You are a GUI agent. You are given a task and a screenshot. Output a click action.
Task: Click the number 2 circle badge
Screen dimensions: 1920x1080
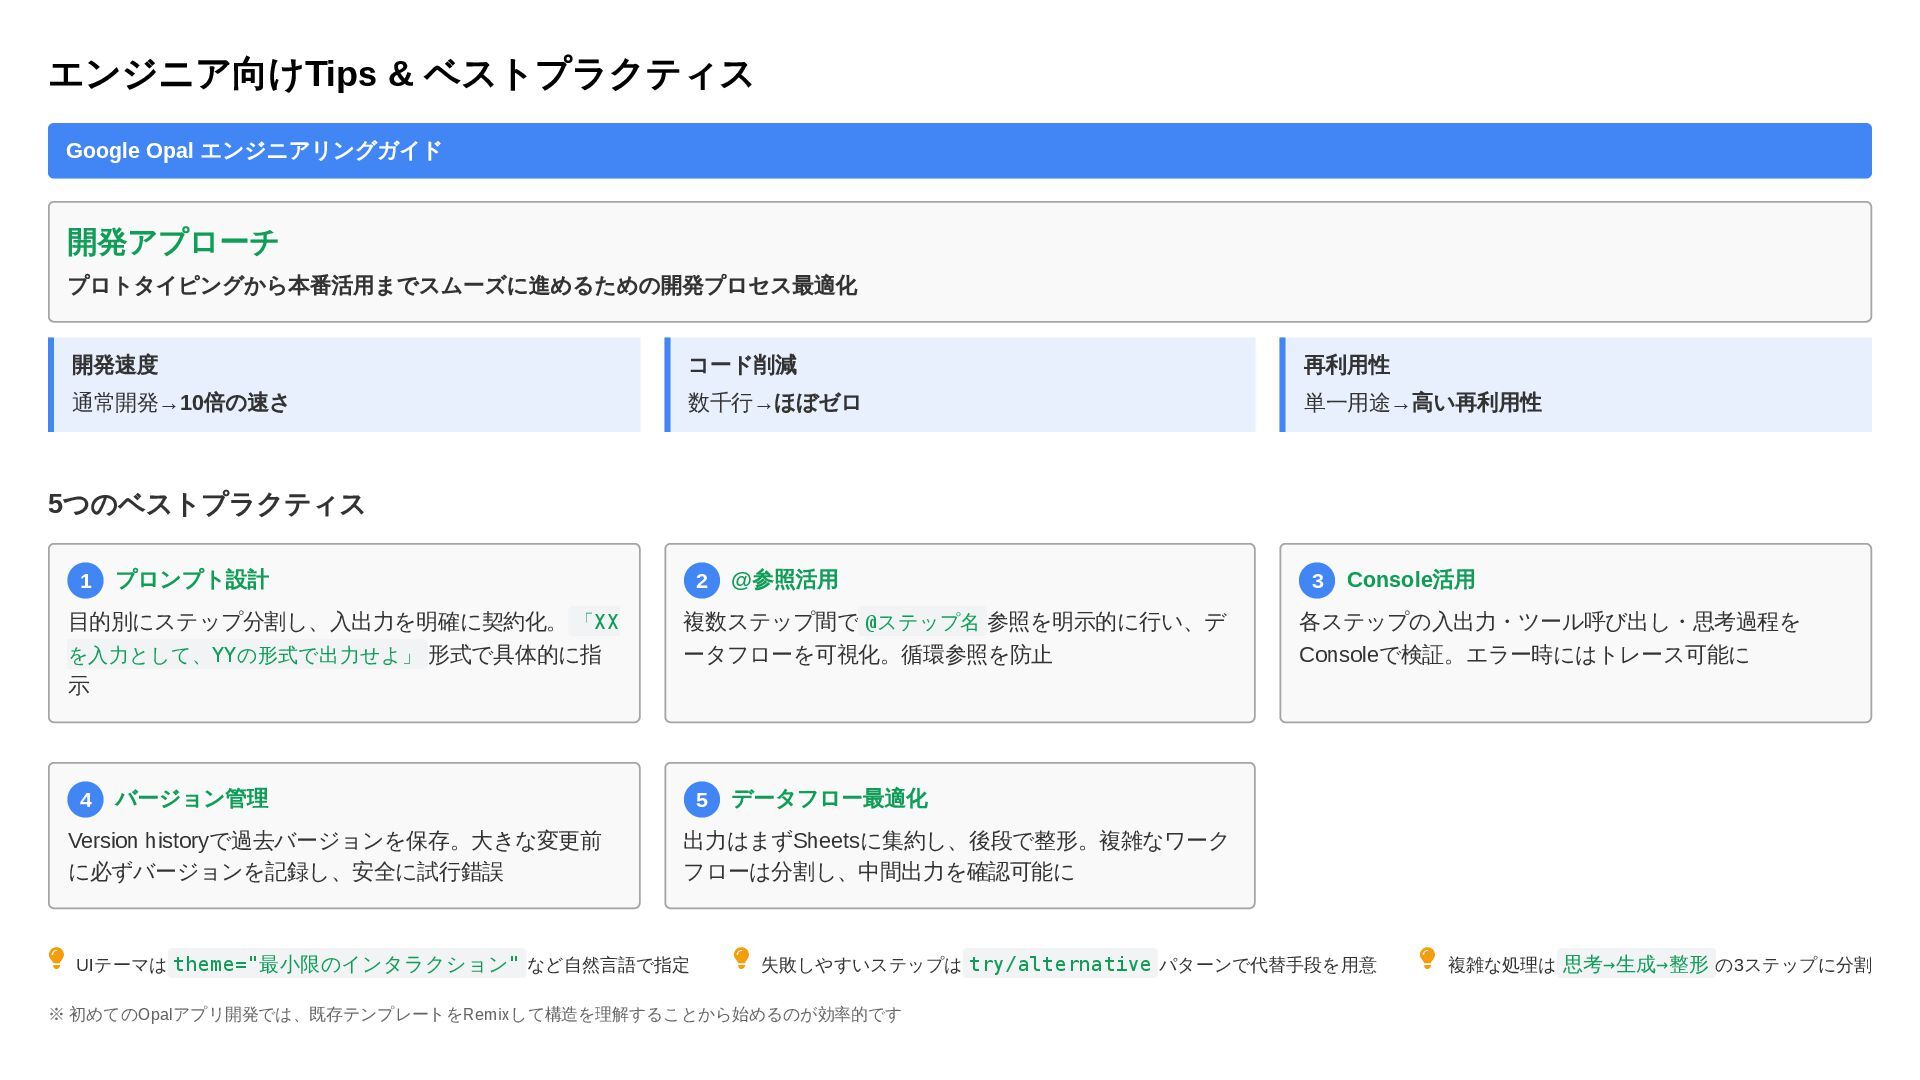[x=701, y=581]
